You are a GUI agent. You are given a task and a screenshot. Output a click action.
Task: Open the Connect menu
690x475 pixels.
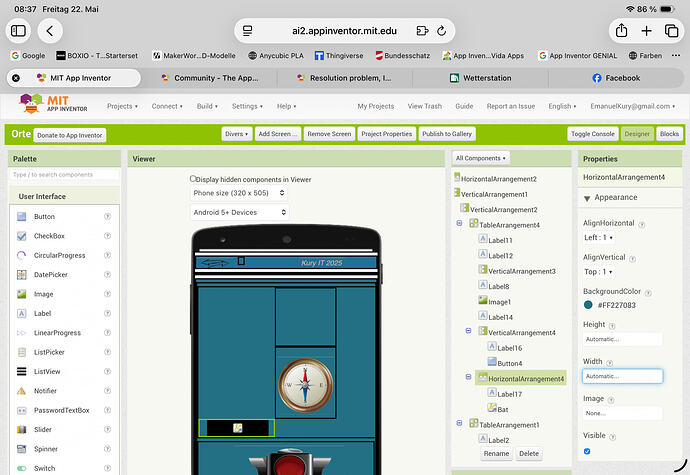pyautogui.click(x=167, y=106)
